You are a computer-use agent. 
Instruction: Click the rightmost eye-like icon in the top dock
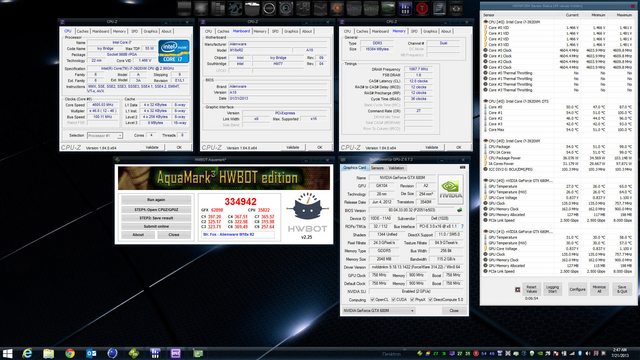point(456,8)
